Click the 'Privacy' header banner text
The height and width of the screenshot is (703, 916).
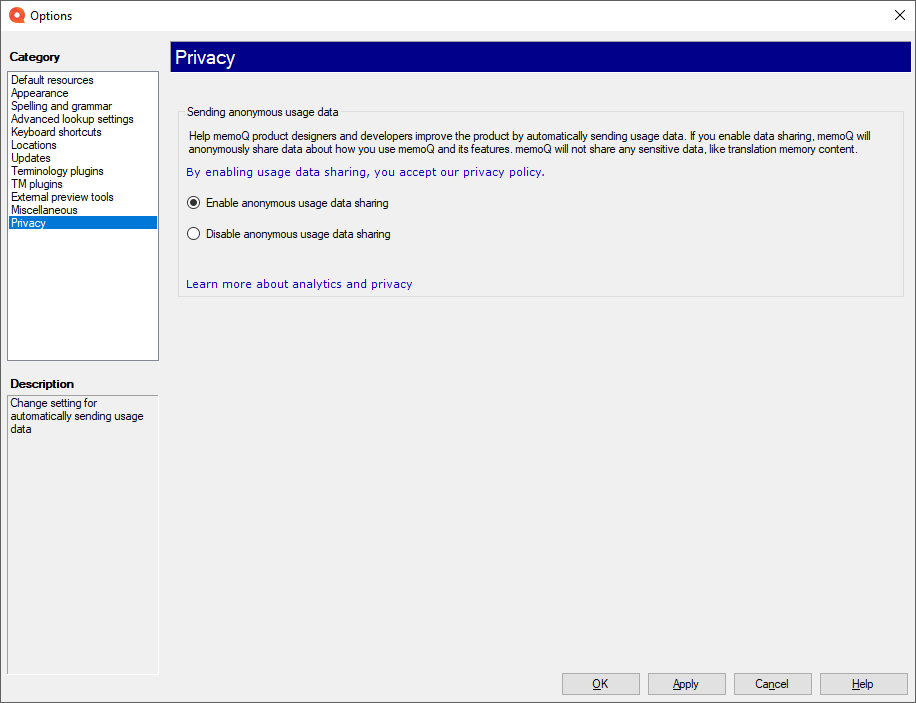pyautogui.click(x=205, y=57)
